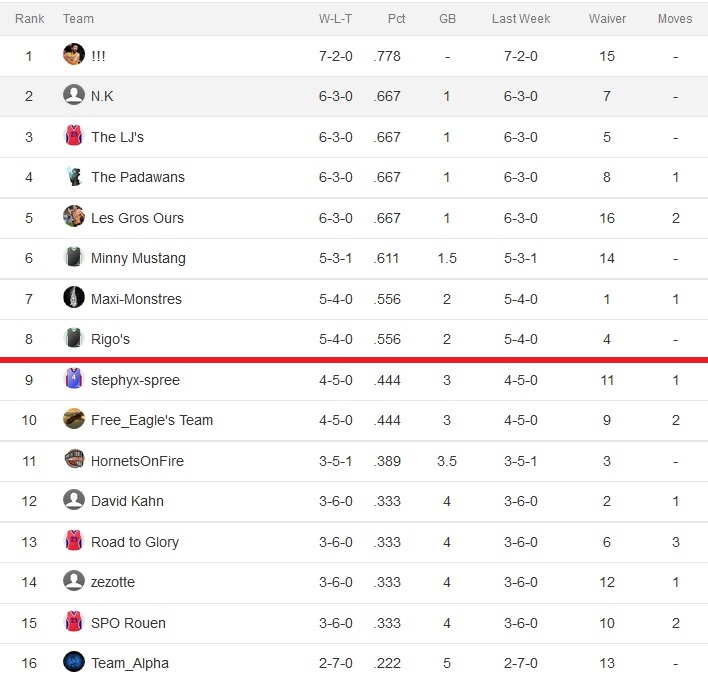Click the Moves column header
This screenshot has height=684, width=708.
pos(675,19)
